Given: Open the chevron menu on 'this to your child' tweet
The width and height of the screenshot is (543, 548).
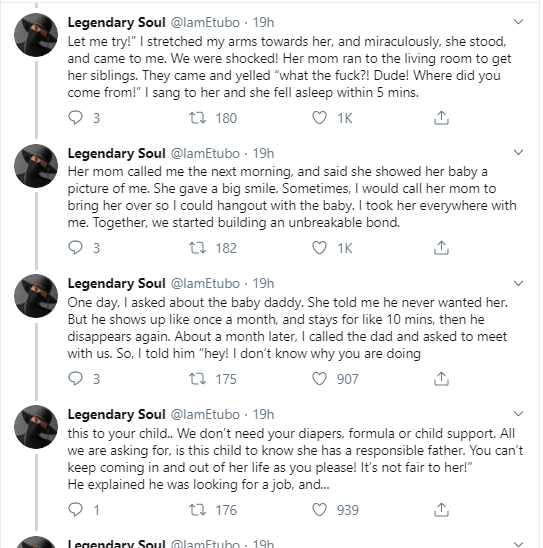Looking at the screenshot, I should pos(519,414).
